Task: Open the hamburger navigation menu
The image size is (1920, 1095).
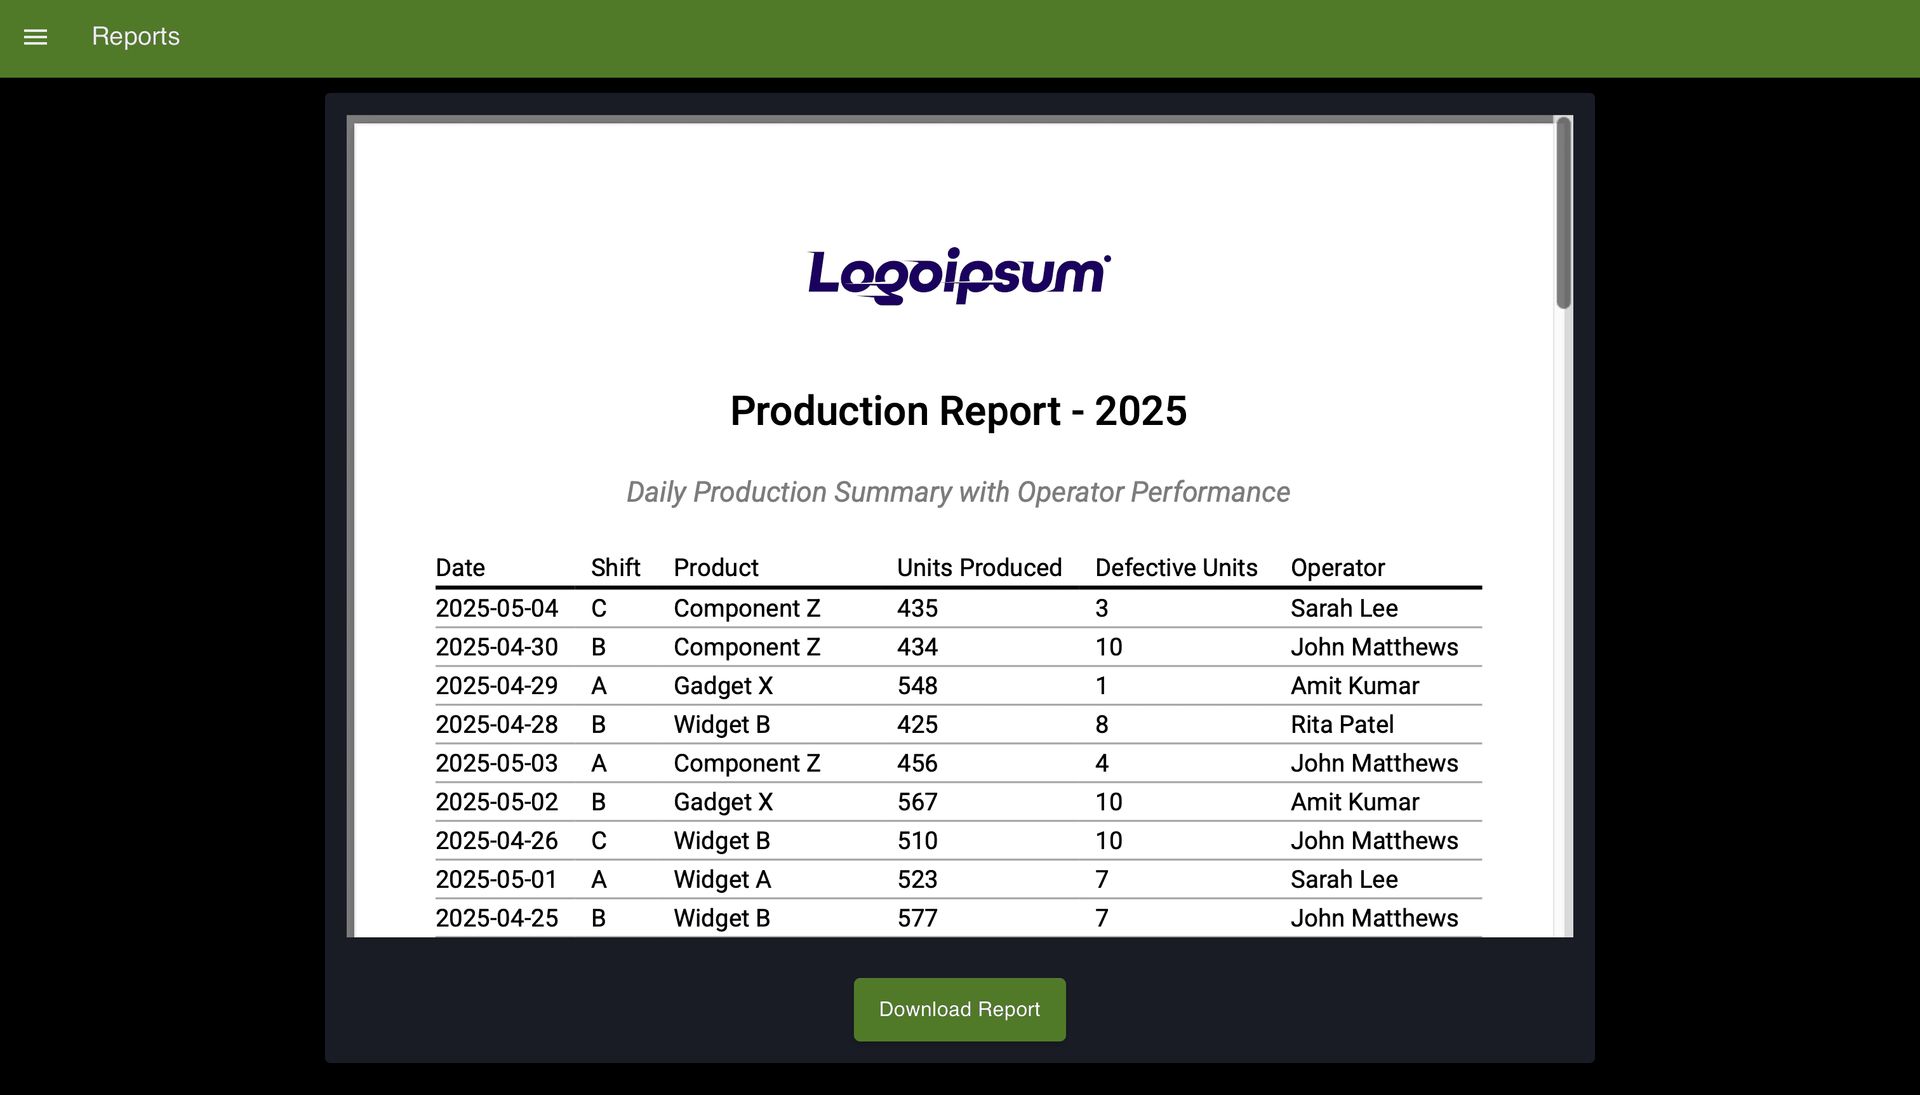Action: coord(36,37)
